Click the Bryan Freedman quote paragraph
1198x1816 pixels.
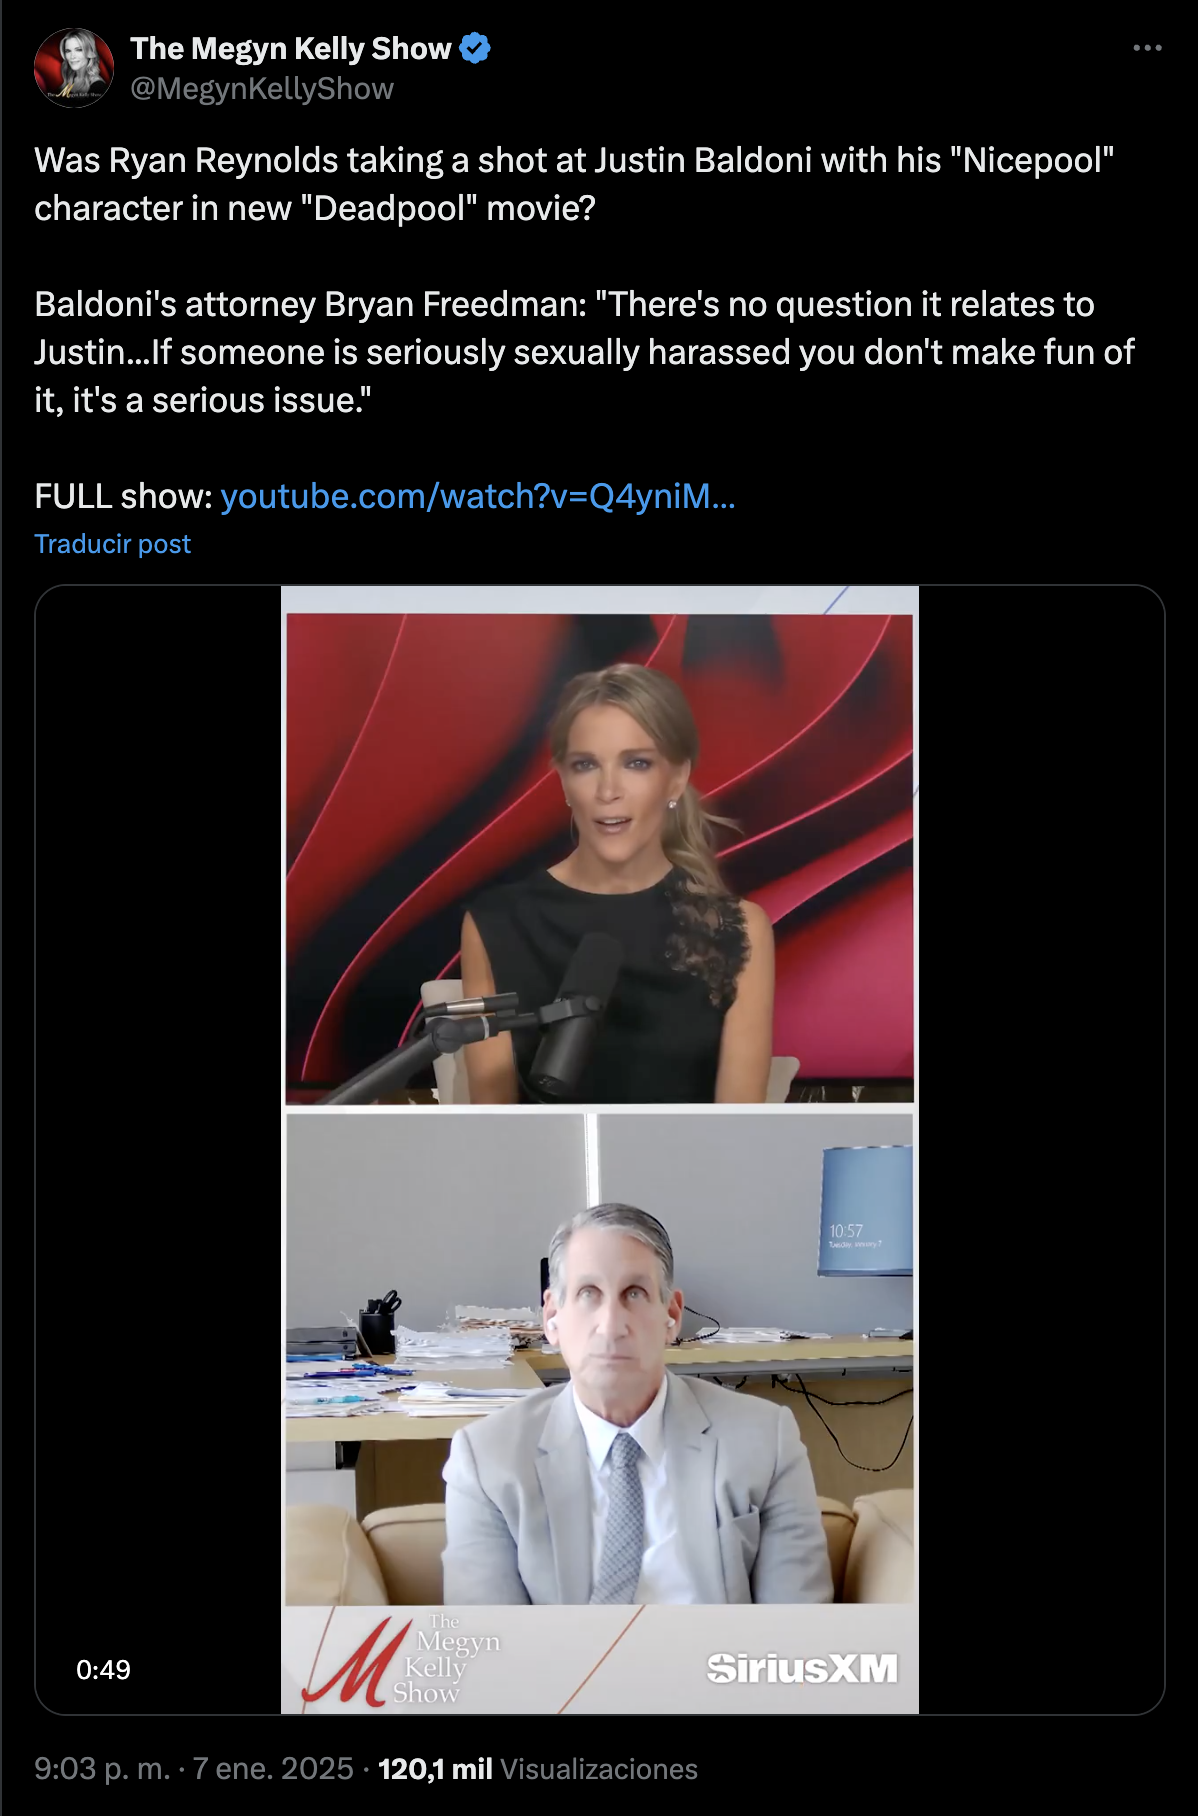584,352
